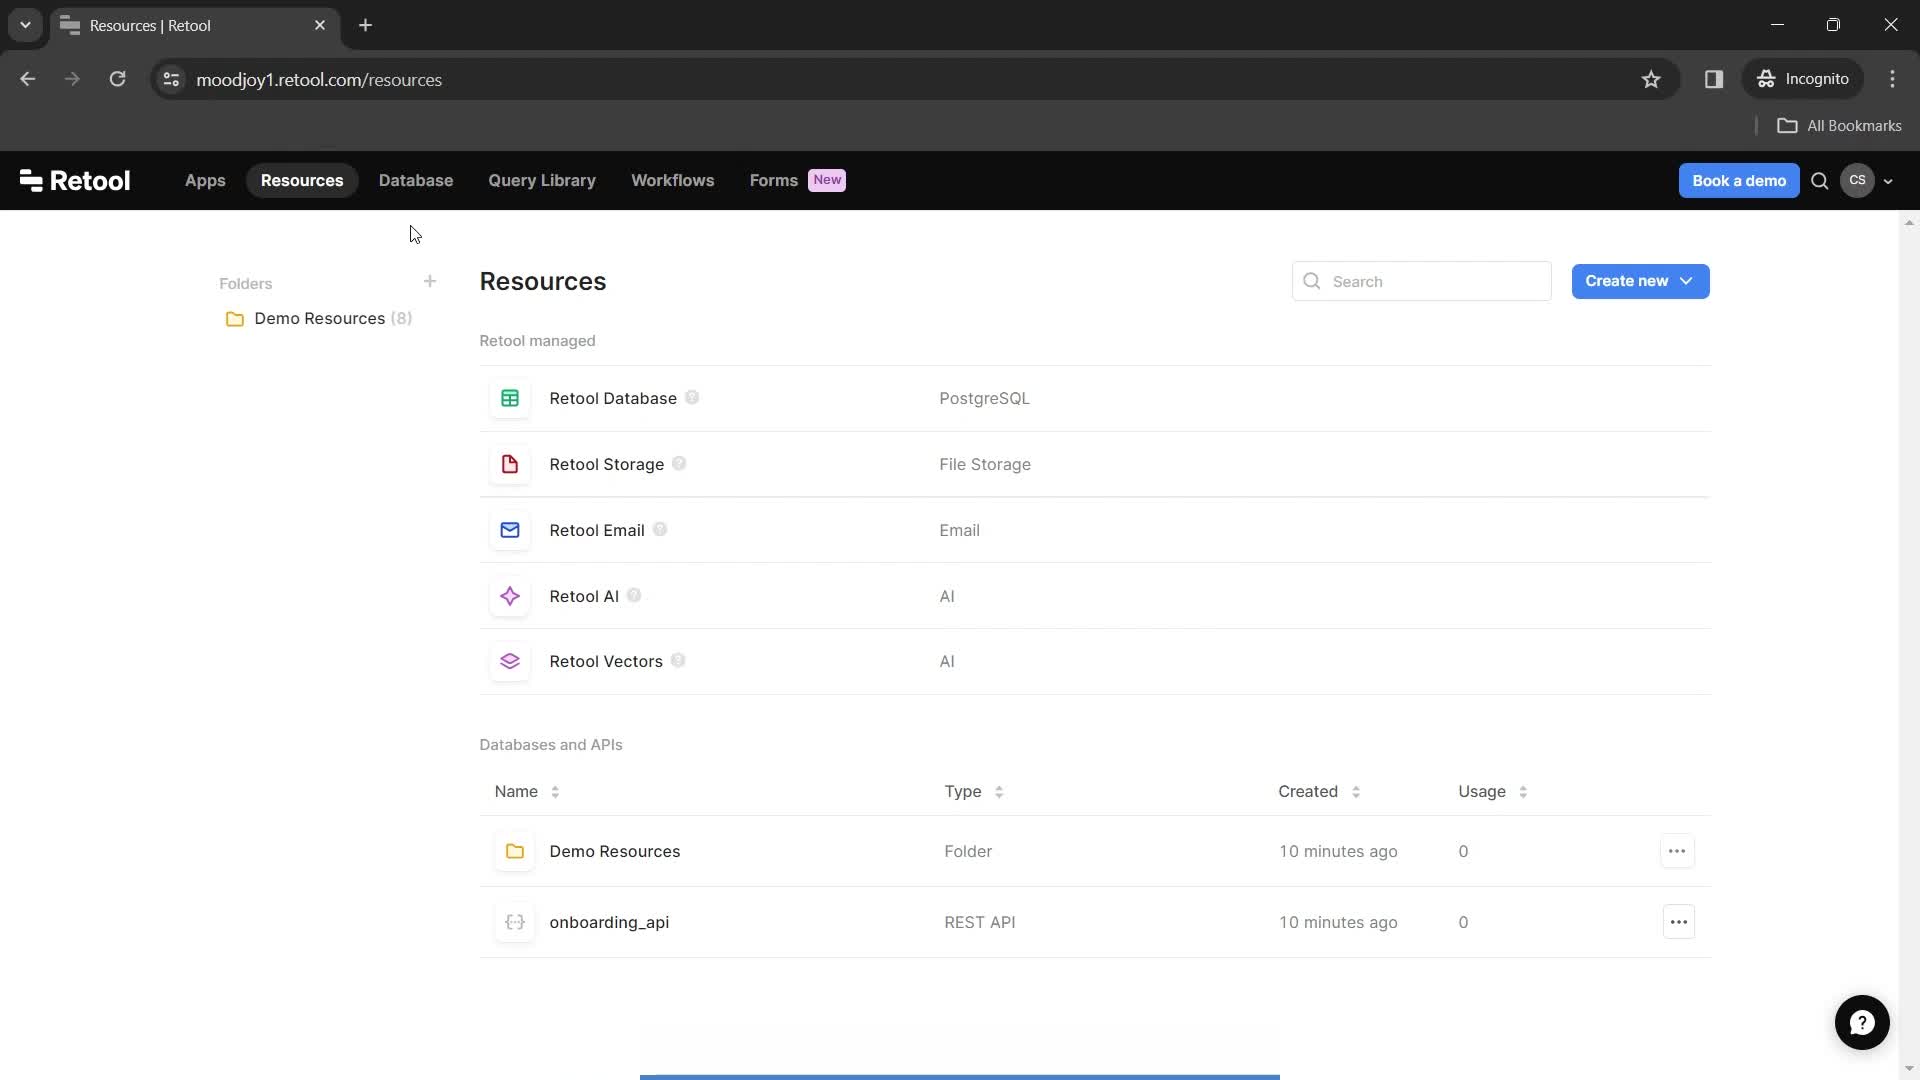Open the Resources navigation tab
The image size is (1920, 1080).
coord(302,179)
